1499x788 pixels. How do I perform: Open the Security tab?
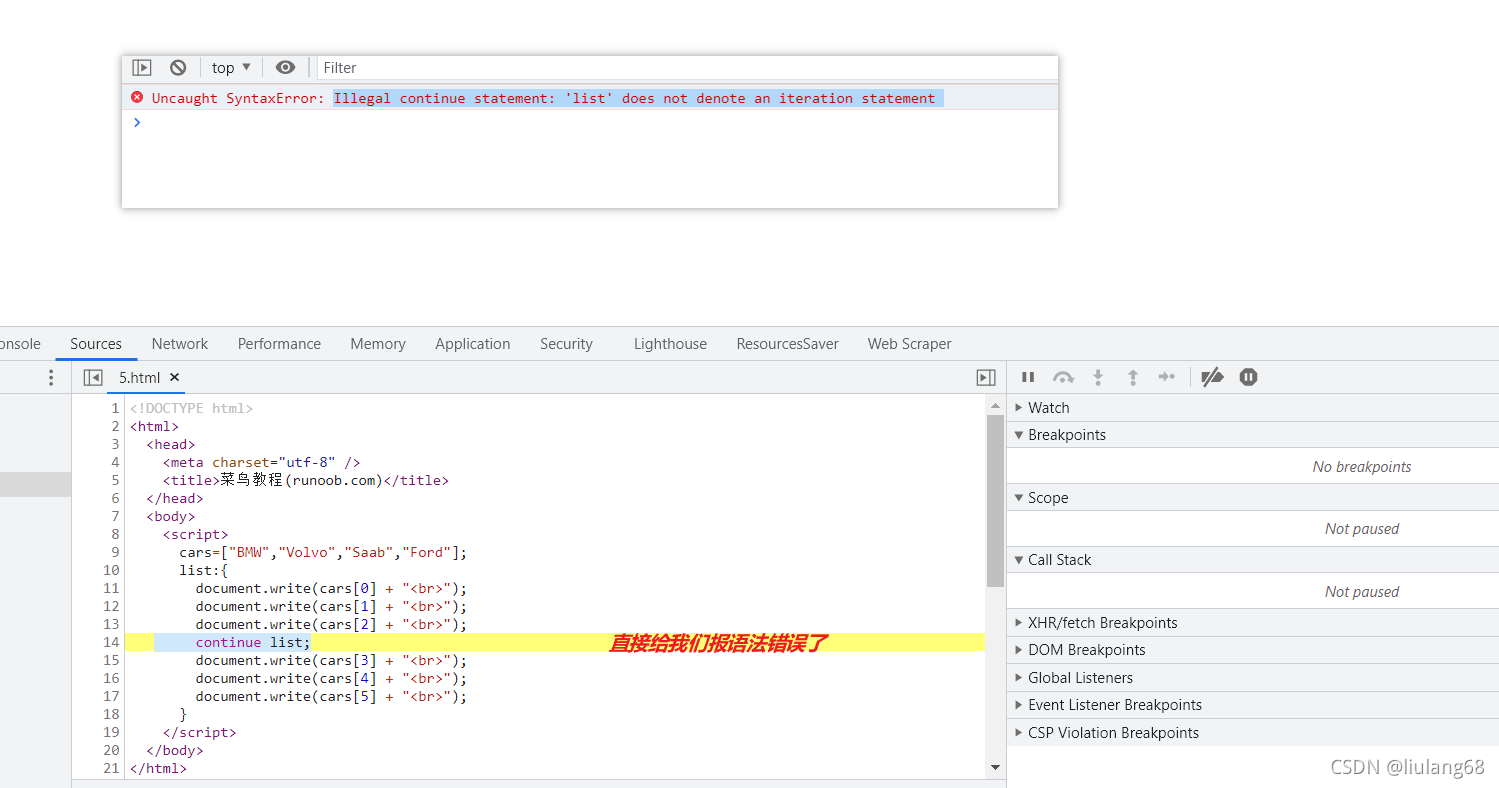click(566, 343)
